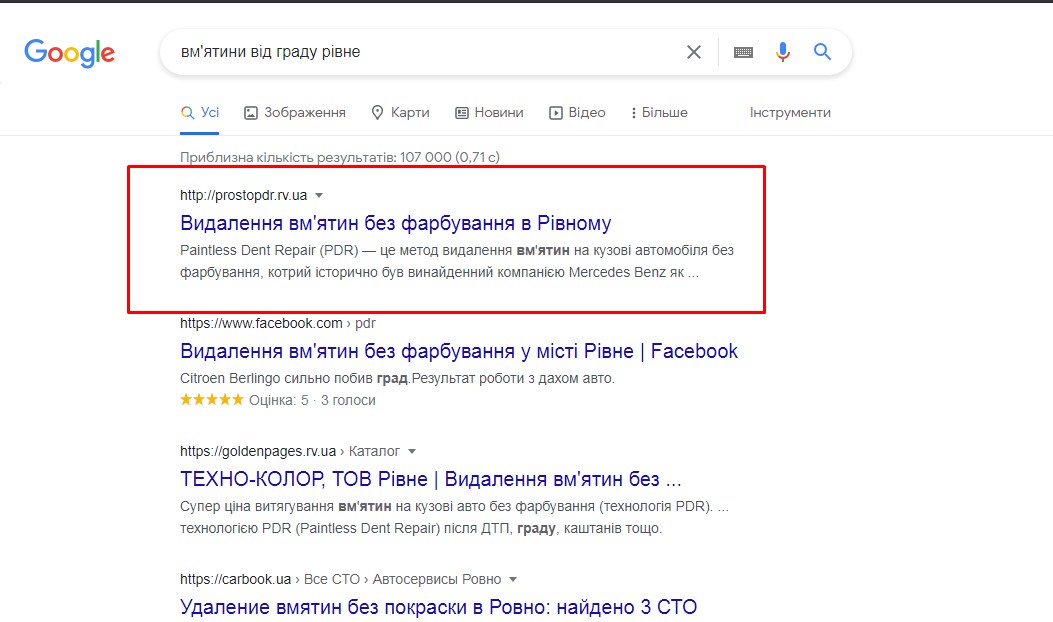Expand the dropdown arrow next to prostopdr.rv.ua
The height and width of the screenshot is (622, 1053).
click(x=319, y=195)
